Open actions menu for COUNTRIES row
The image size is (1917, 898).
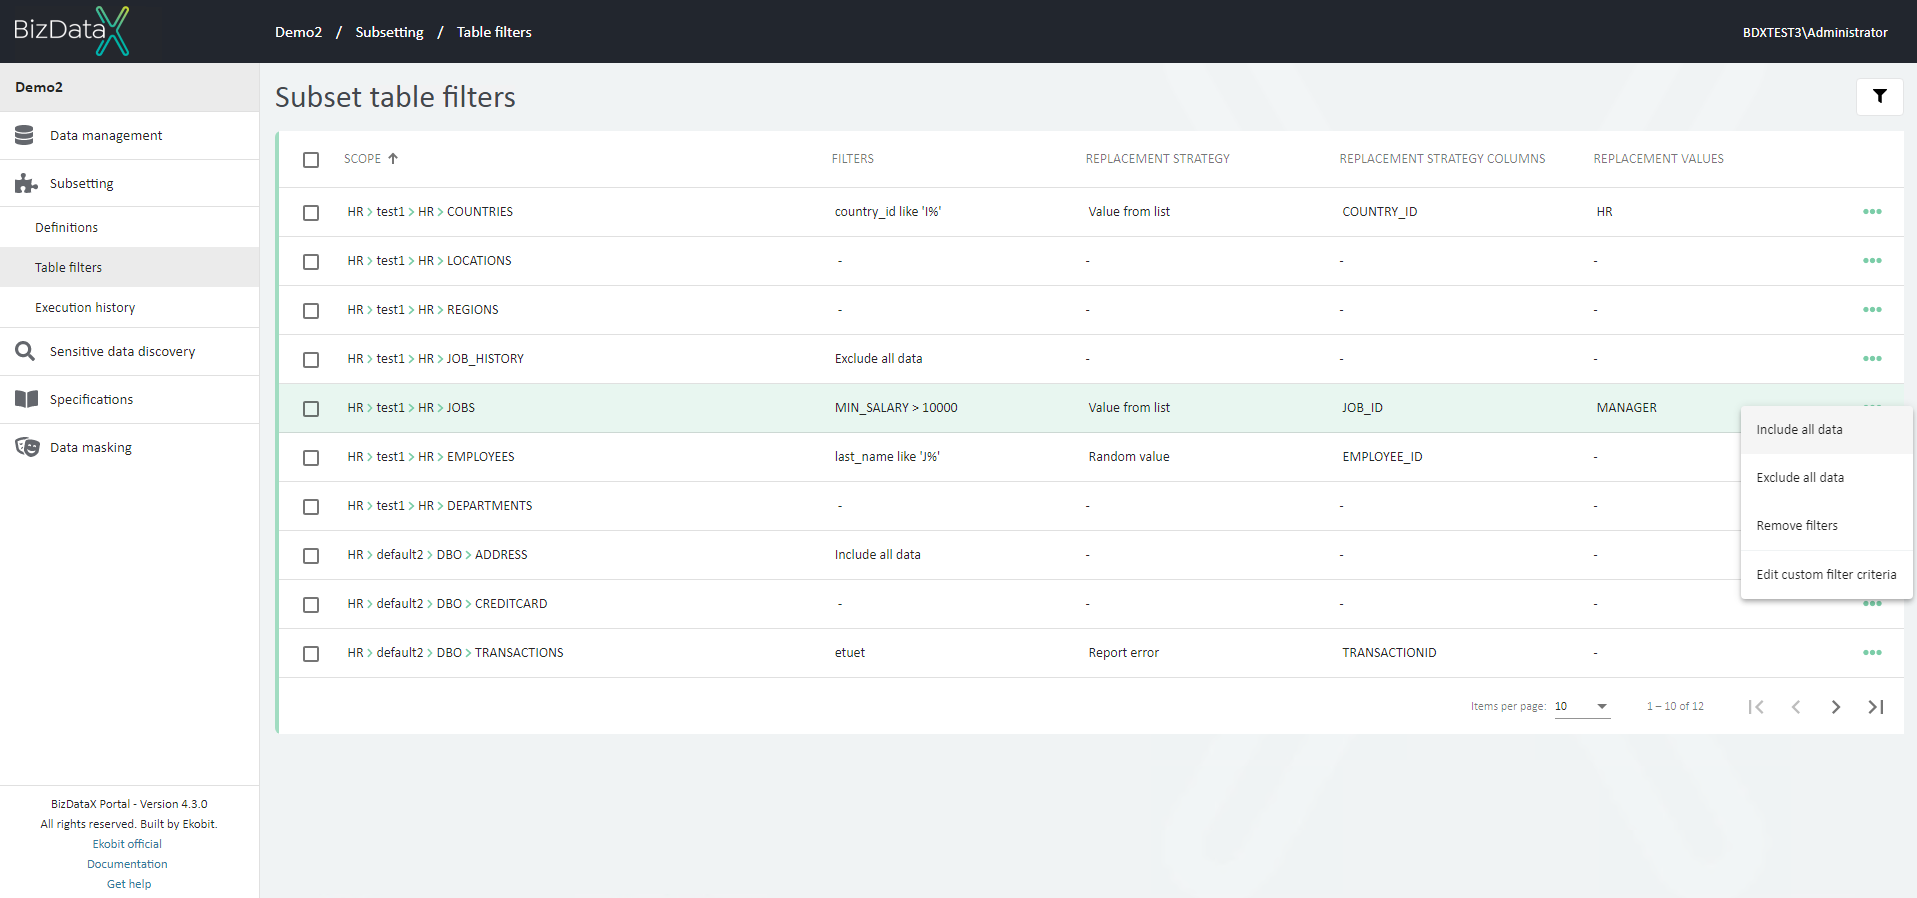click(1872, 212)
